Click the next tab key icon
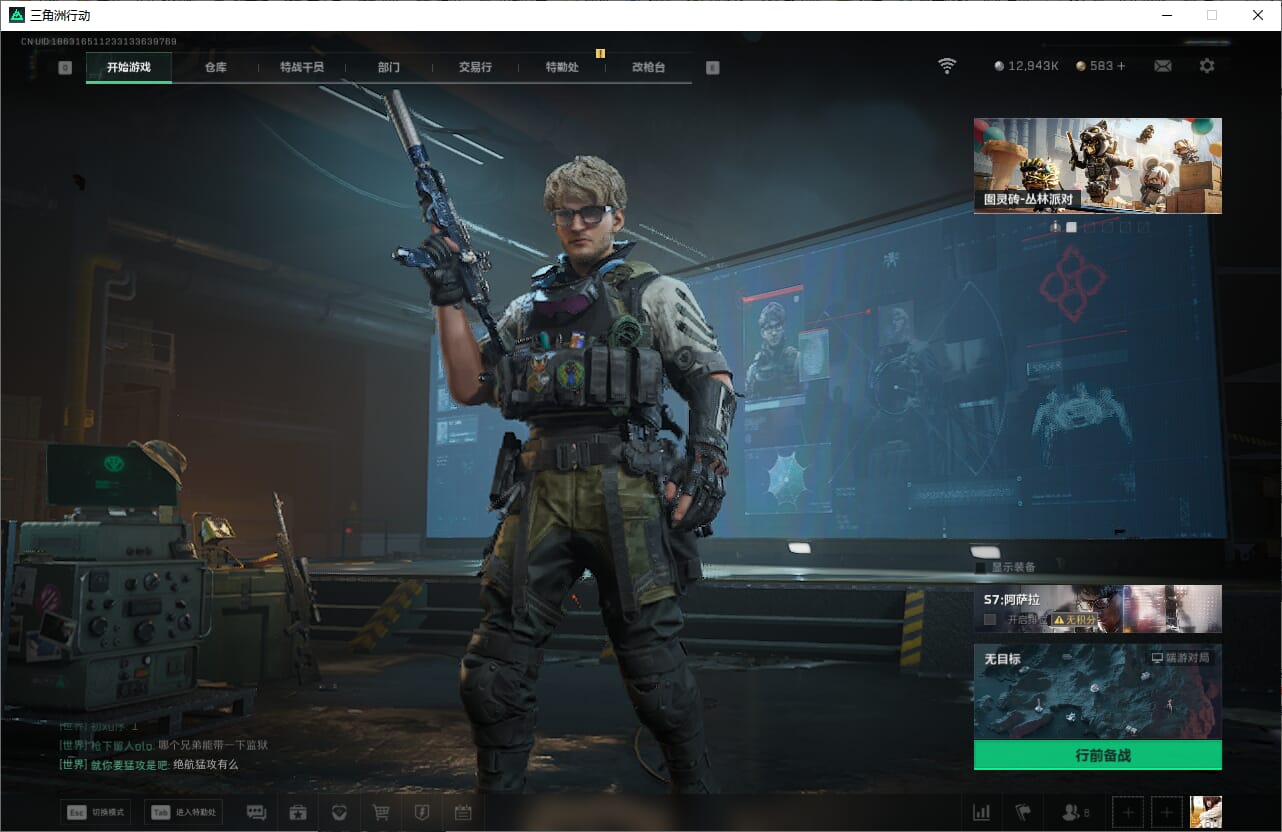1282x832 pixels. (x=712, y=68)
